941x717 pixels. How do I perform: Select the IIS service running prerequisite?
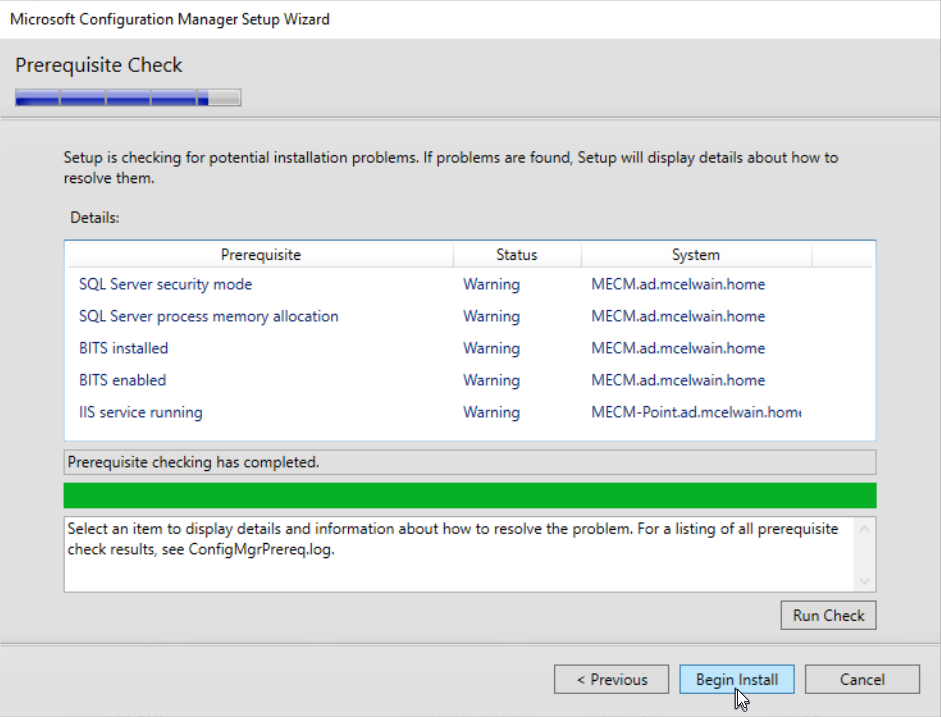click(140, 412)
